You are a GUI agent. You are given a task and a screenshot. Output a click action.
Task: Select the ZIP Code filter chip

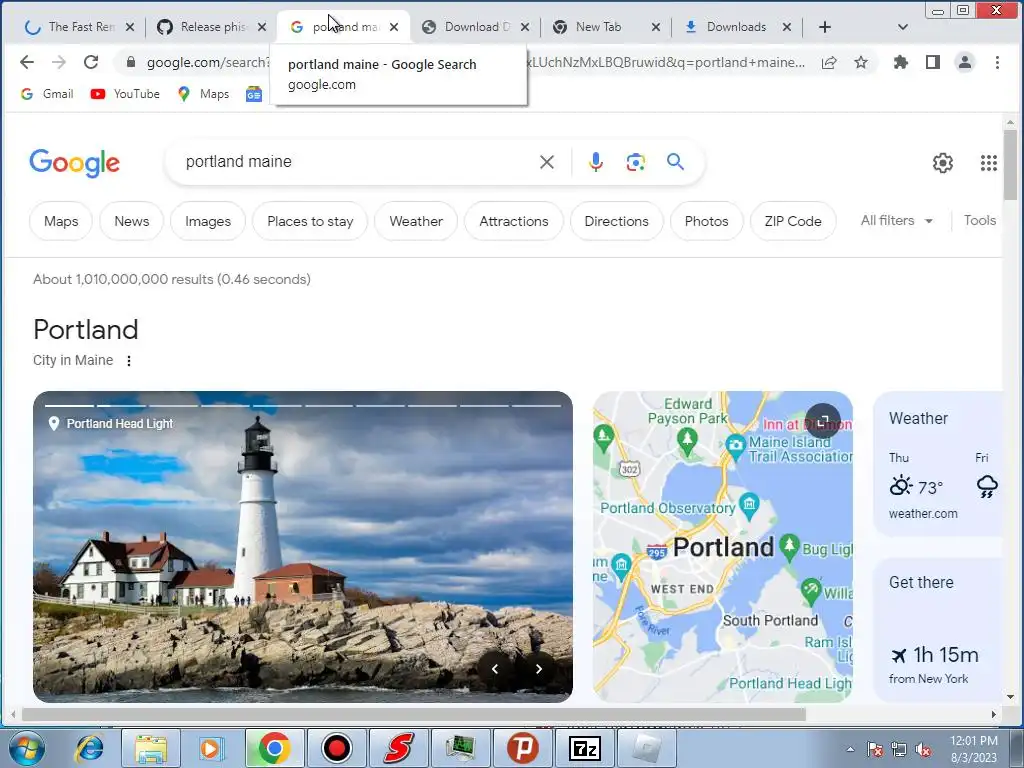point(793,221)
